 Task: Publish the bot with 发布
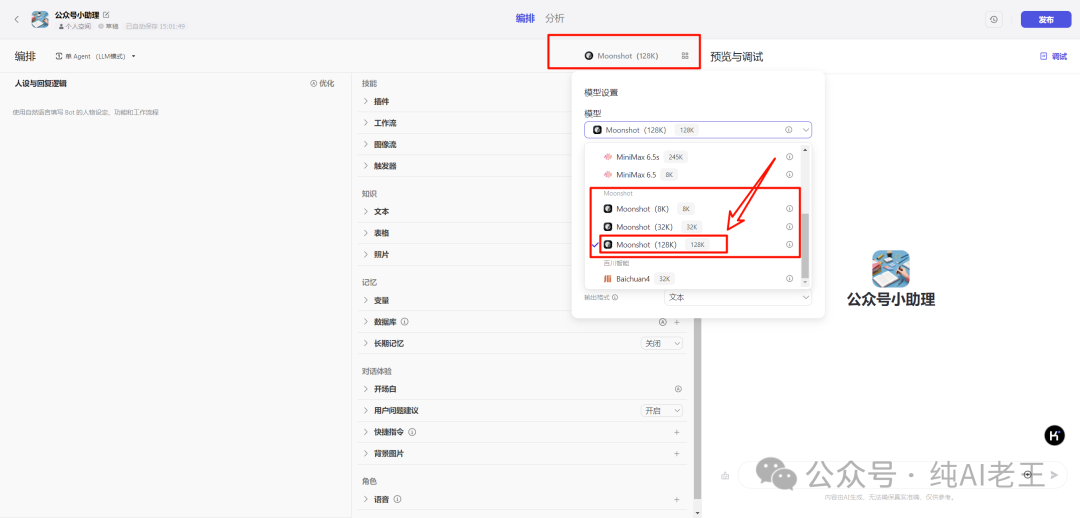point(1046,19)
